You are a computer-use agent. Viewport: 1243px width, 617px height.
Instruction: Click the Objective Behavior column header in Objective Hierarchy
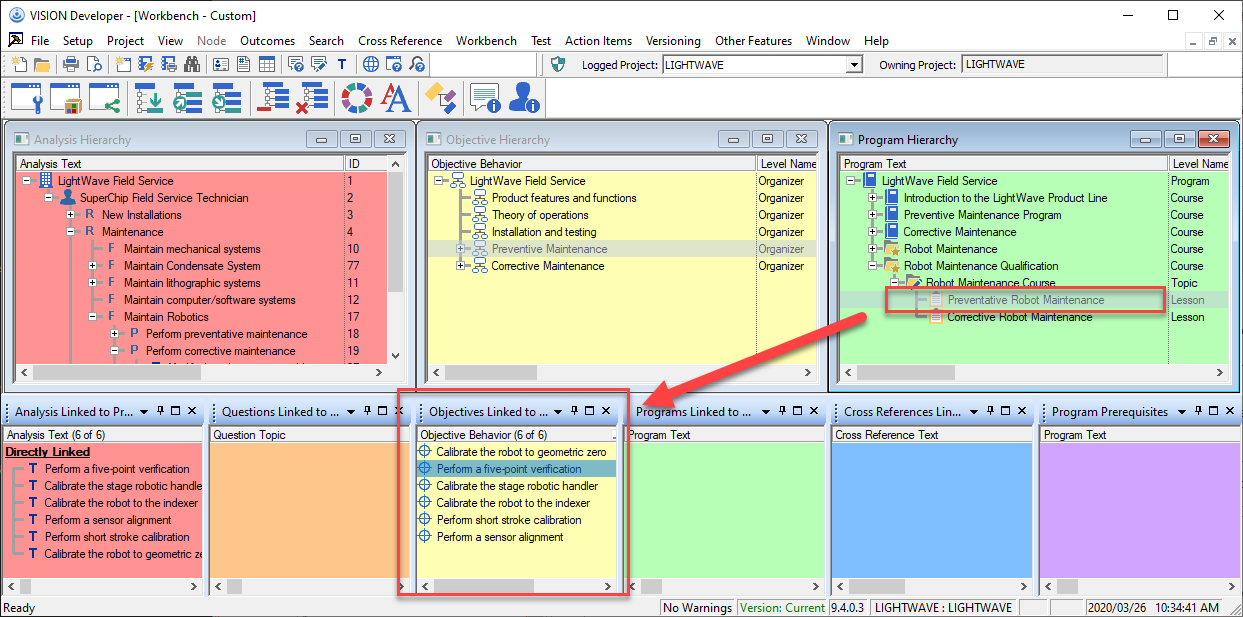point(592,164)
